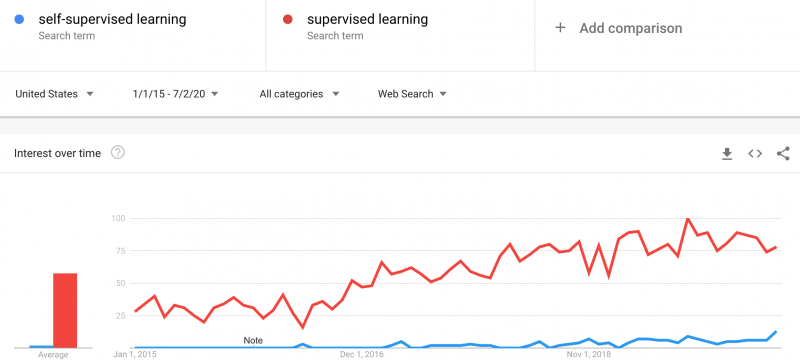This screenshot has width=800, height=361.
Task: Open the Note marker on the chart
Action: tap(253, 341)
